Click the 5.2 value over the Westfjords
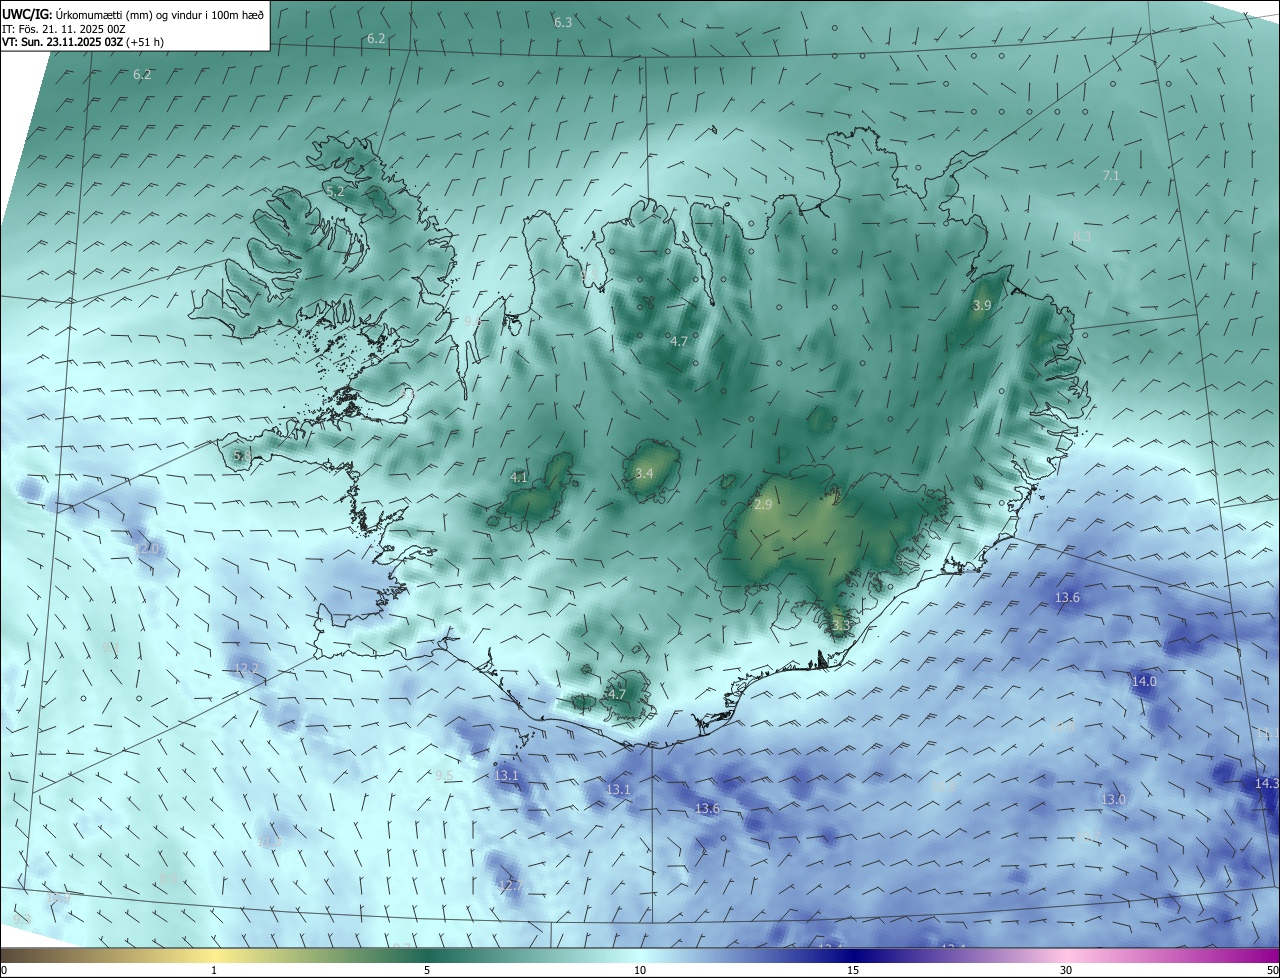 point(334,190)
